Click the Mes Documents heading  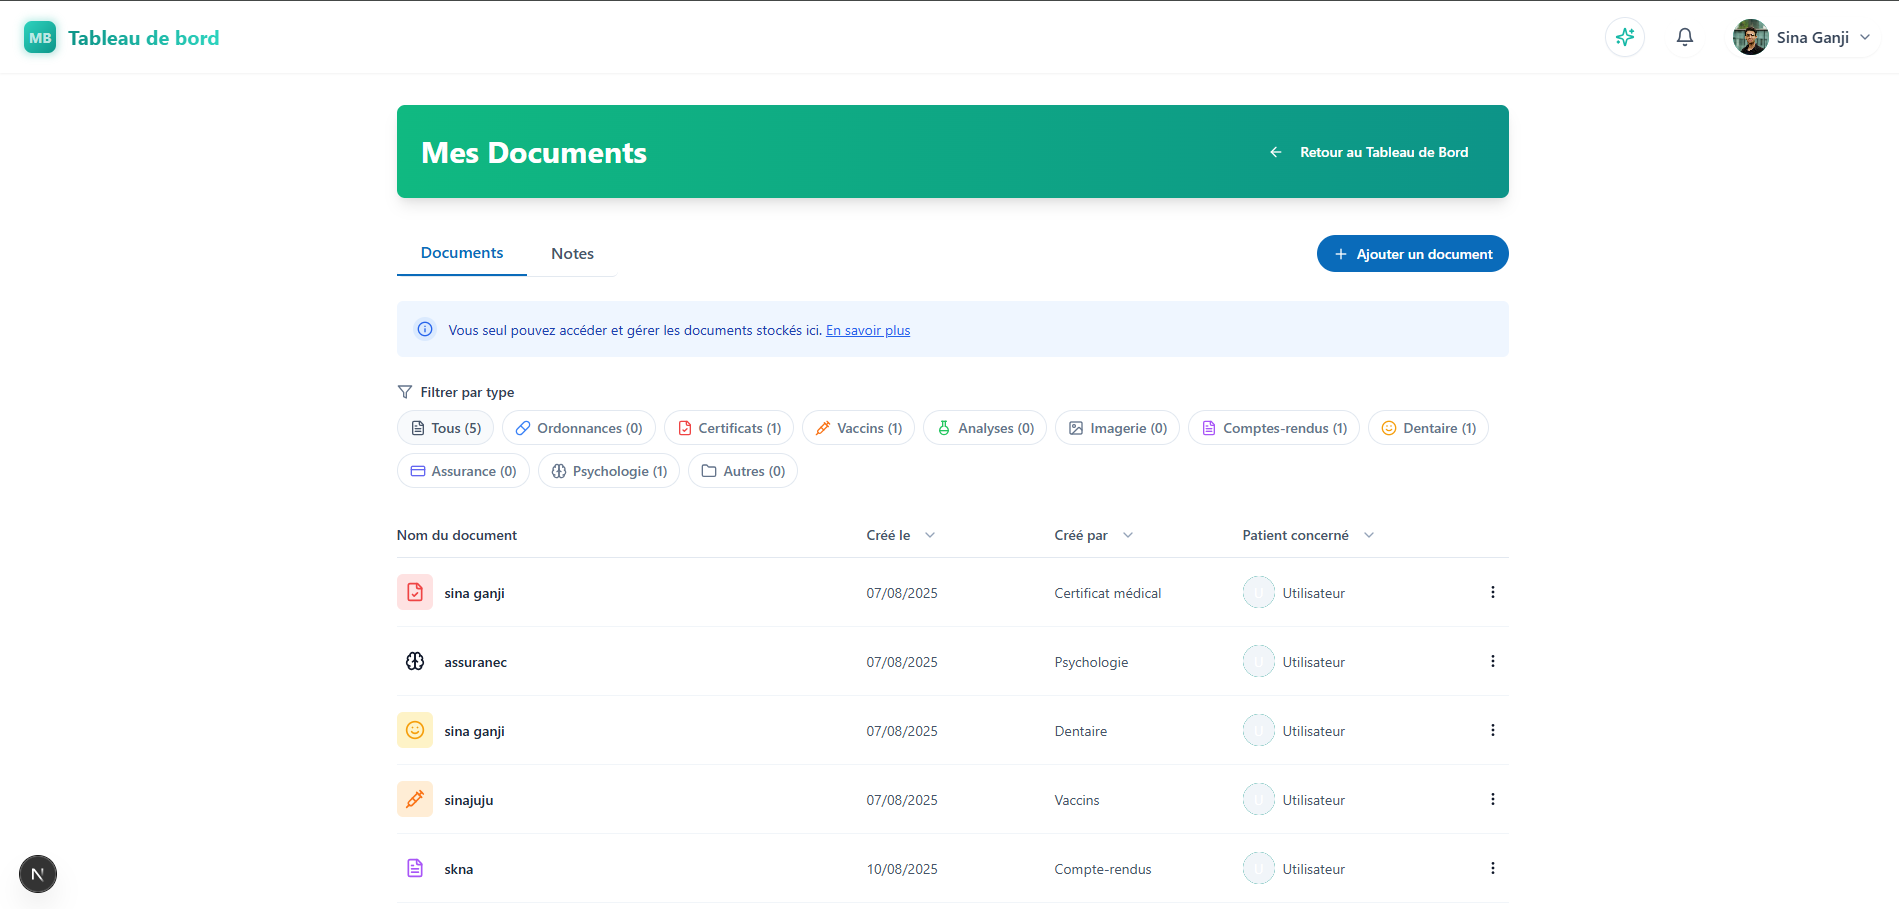(x=534, y=152)
